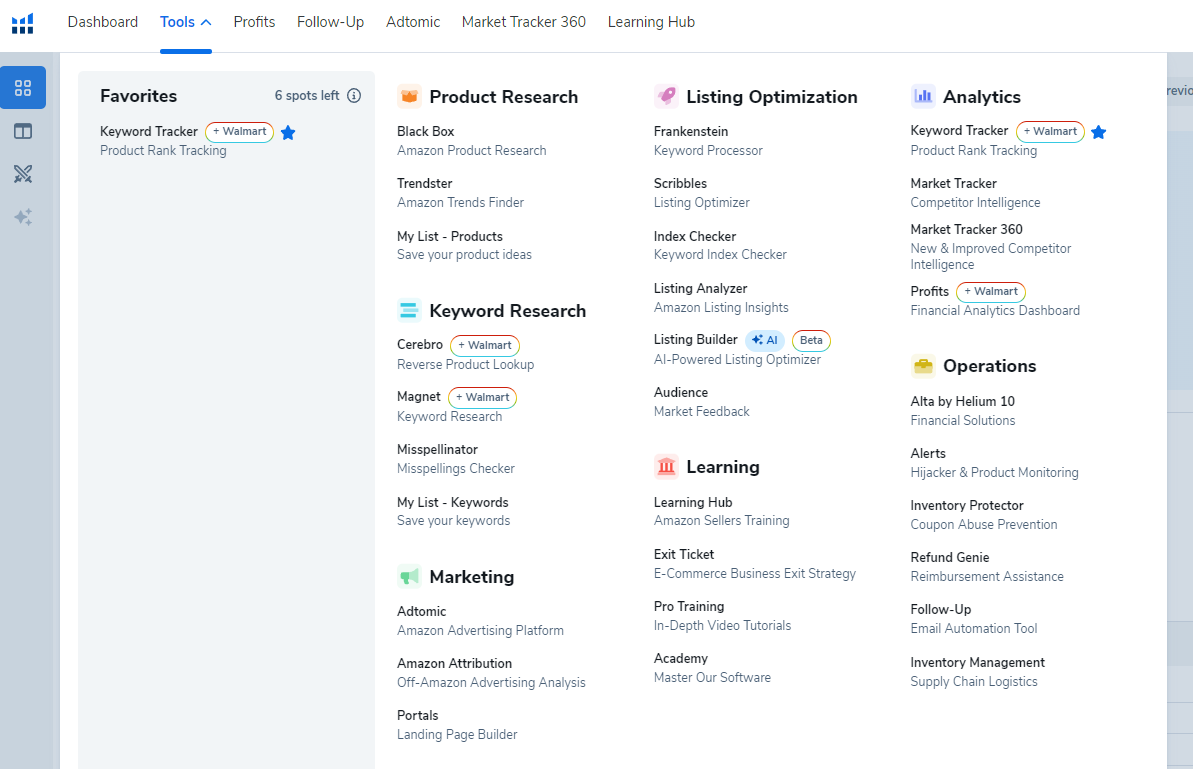Open the Cerebro tool

click(x=419, y=345)
